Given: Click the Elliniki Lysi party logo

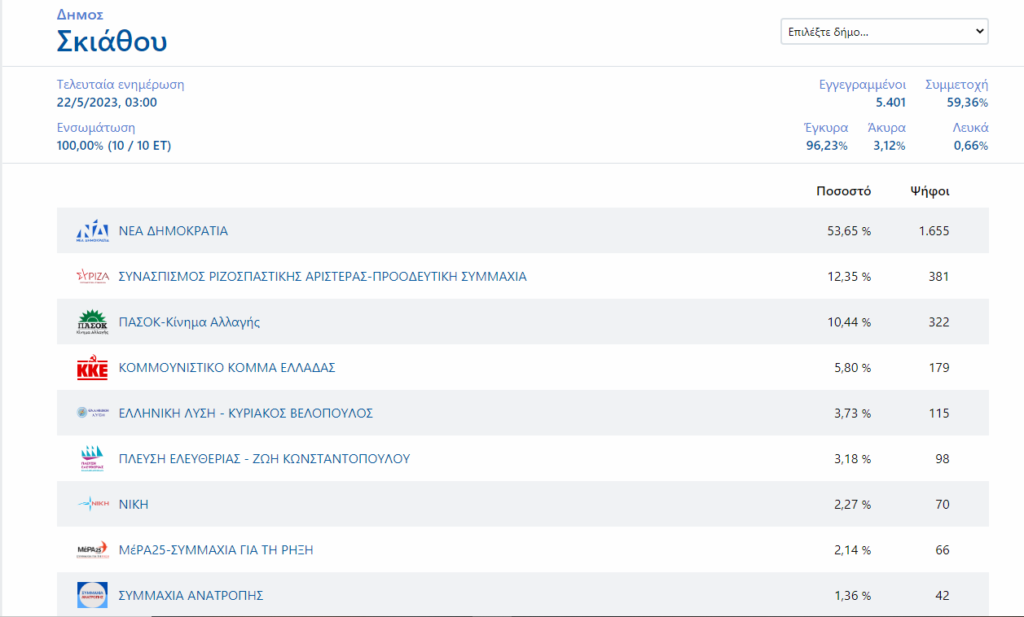Looking at the screenshot, I should (x=92, y=413).
